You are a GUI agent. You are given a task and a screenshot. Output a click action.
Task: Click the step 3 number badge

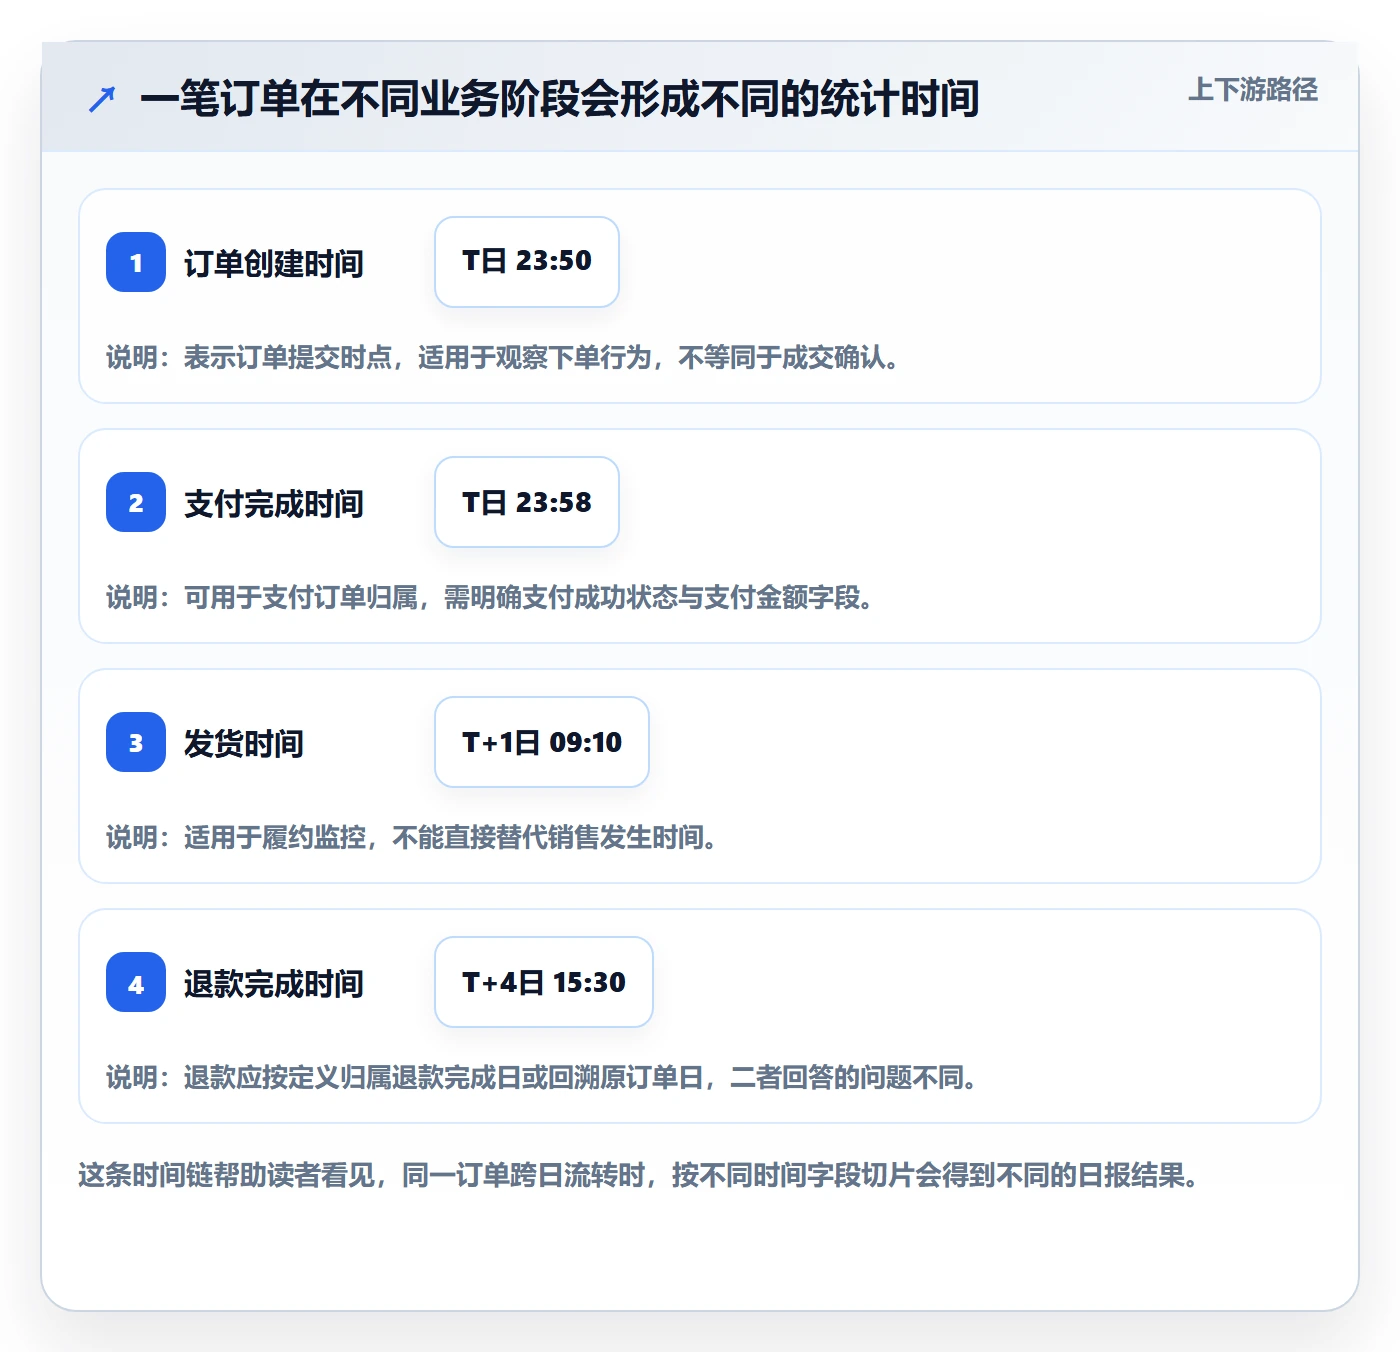pyautogui.click(x=136, y=742)
